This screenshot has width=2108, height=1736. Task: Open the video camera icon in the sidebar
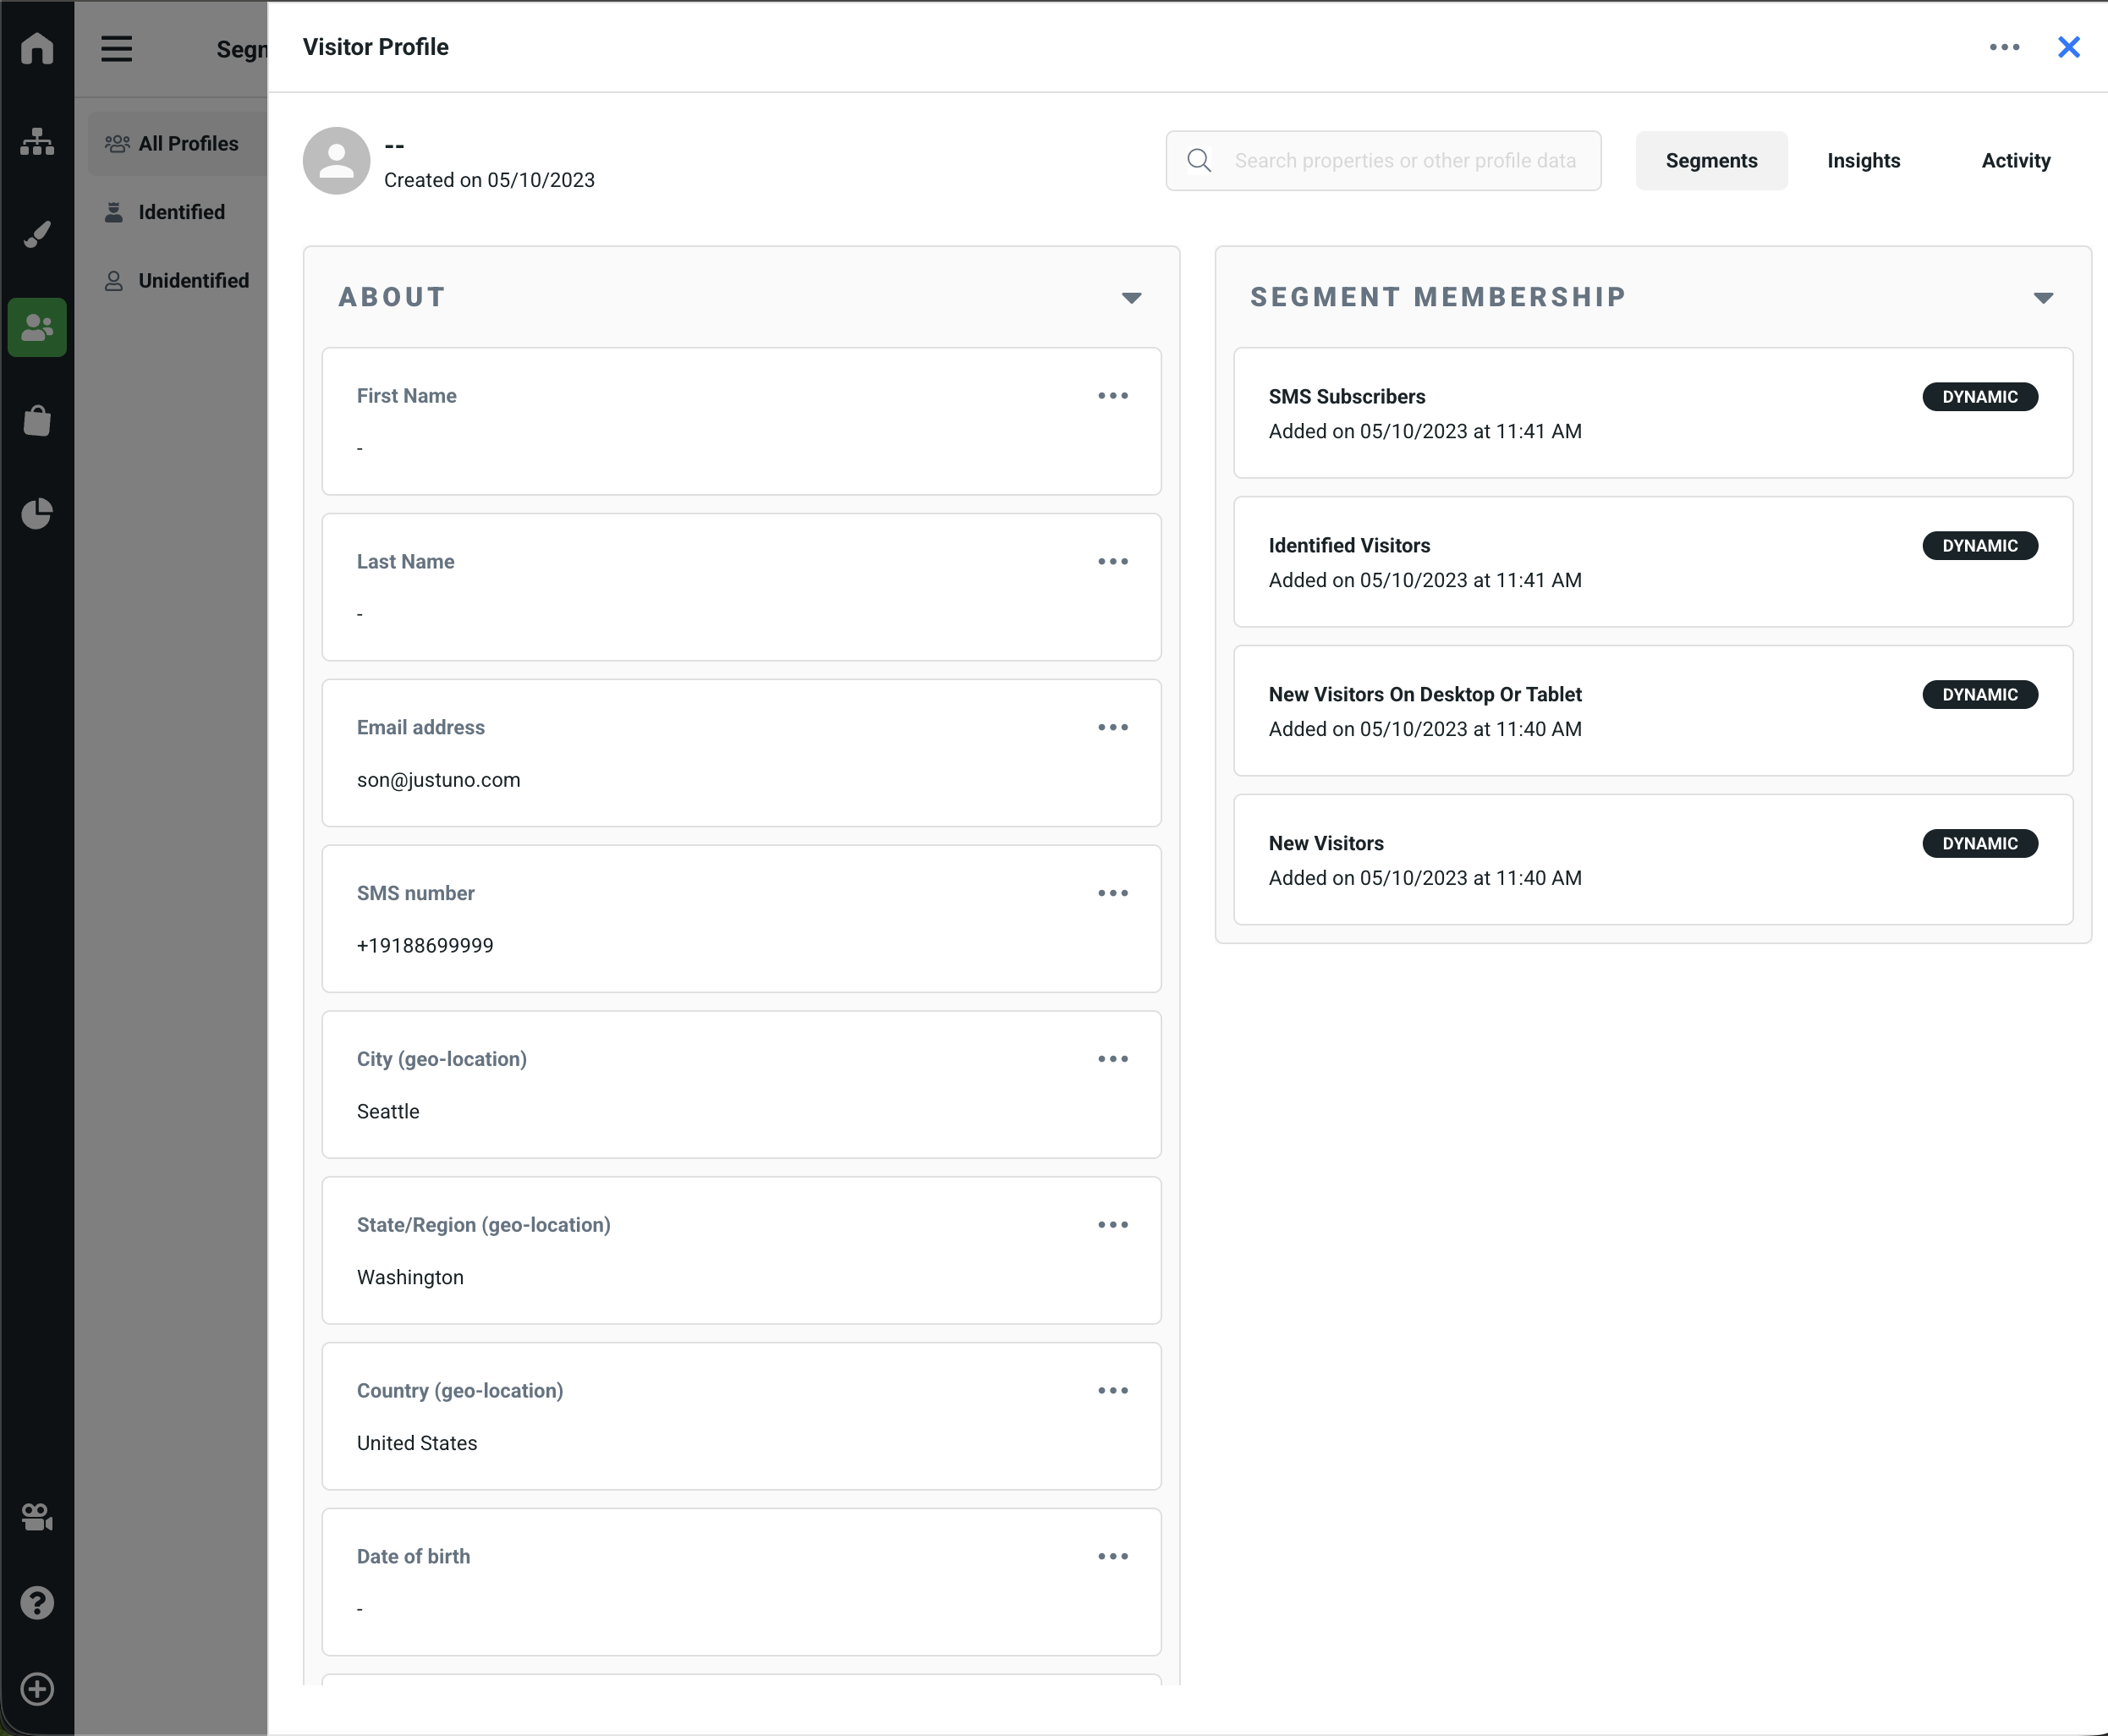click(x=37, y=1517)
